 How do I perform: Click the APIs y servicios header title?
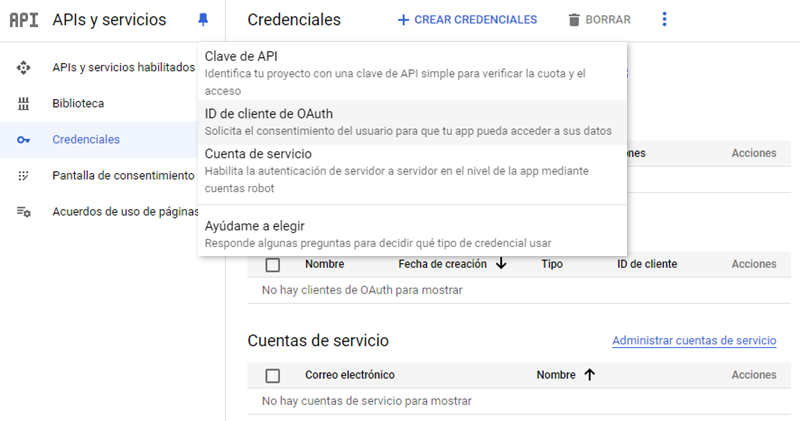pyautogui.click(x=109, y=20)
